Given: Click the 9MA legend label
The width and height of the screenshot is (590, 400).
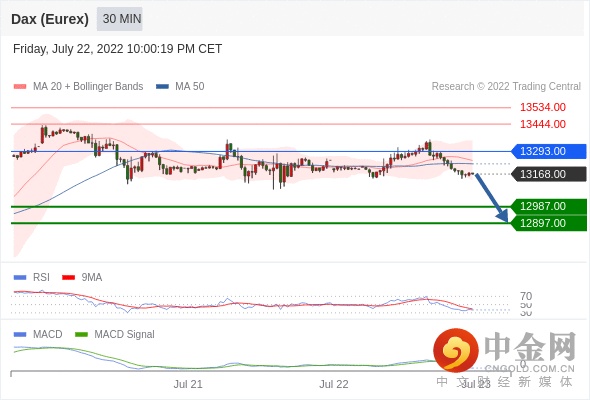Looking at the screenshot, I should click(x=92, y=278).
